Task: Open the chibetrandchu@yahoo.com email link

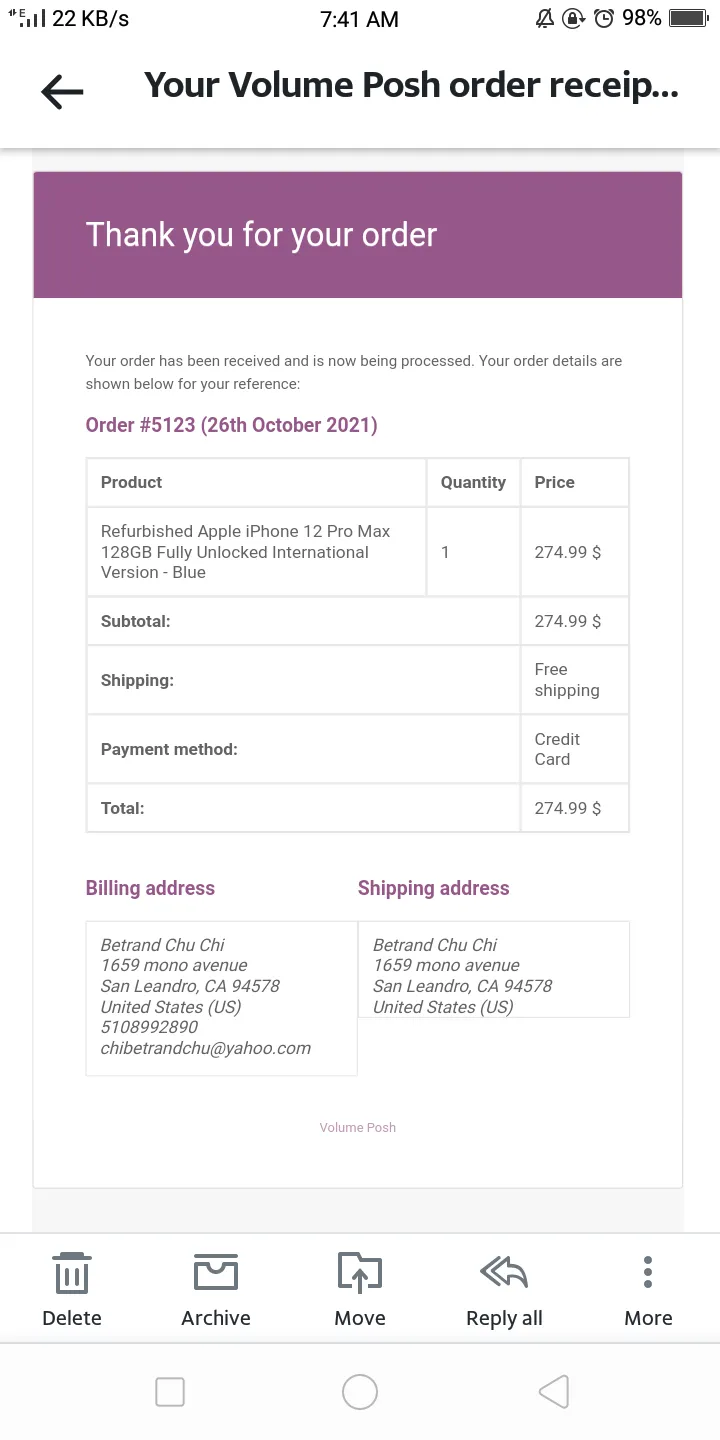Action: tap(206, 1048)
